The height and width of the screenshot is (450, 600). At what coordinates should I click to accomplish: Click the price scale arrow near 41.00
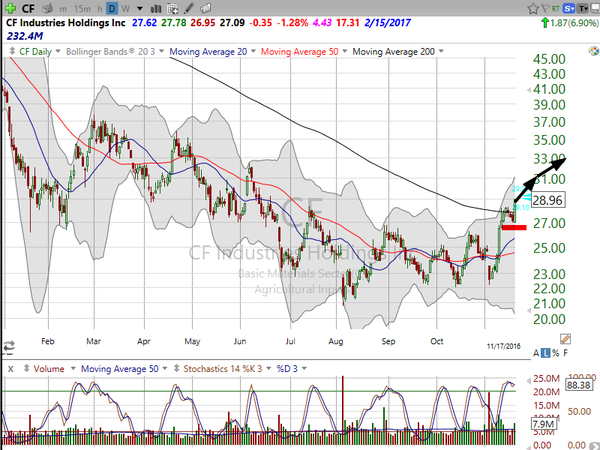point(528,90)
